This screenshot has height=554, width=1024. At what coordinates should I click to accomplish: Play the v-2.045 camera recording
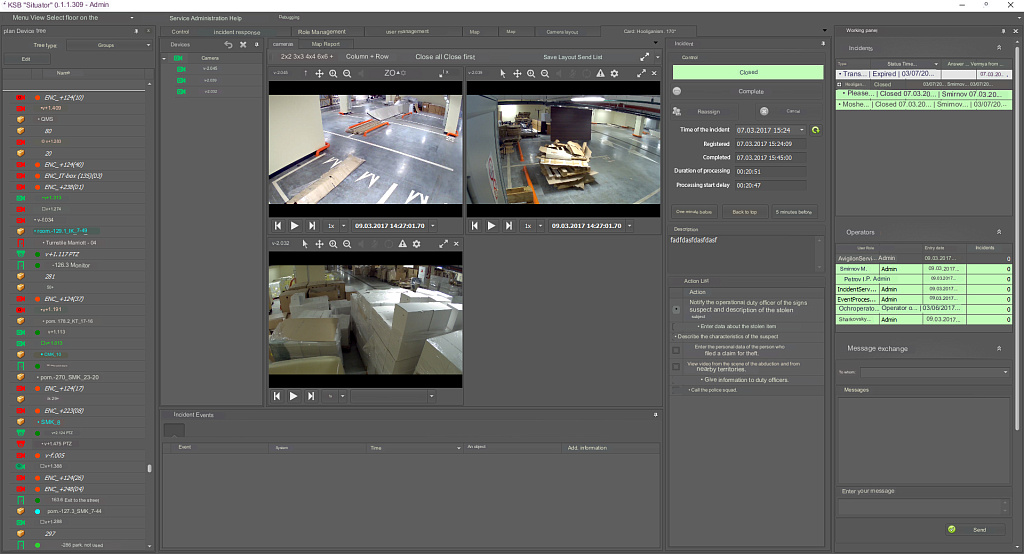(294, 226)
